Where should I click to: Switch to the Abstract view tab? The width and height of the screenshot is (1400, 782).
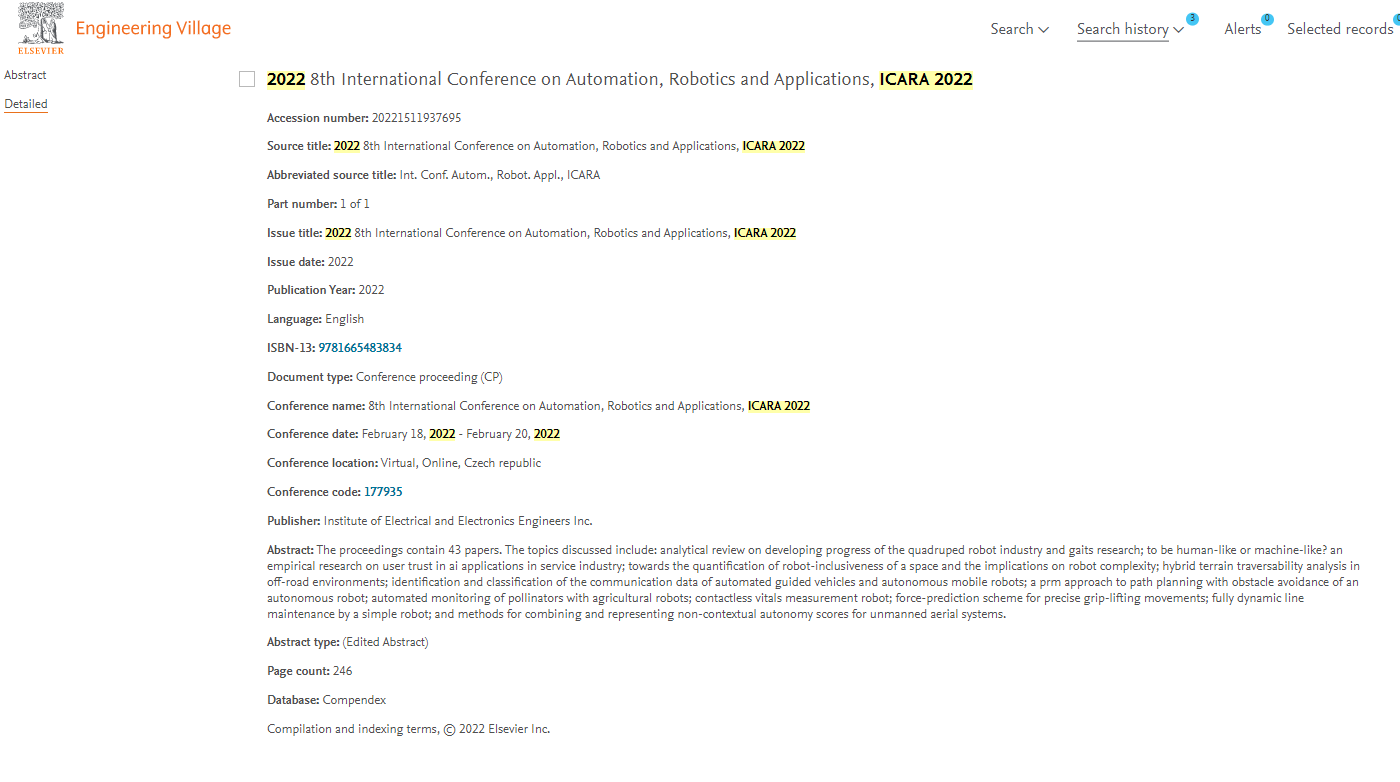pyautogui.click(x=25, y=75)
